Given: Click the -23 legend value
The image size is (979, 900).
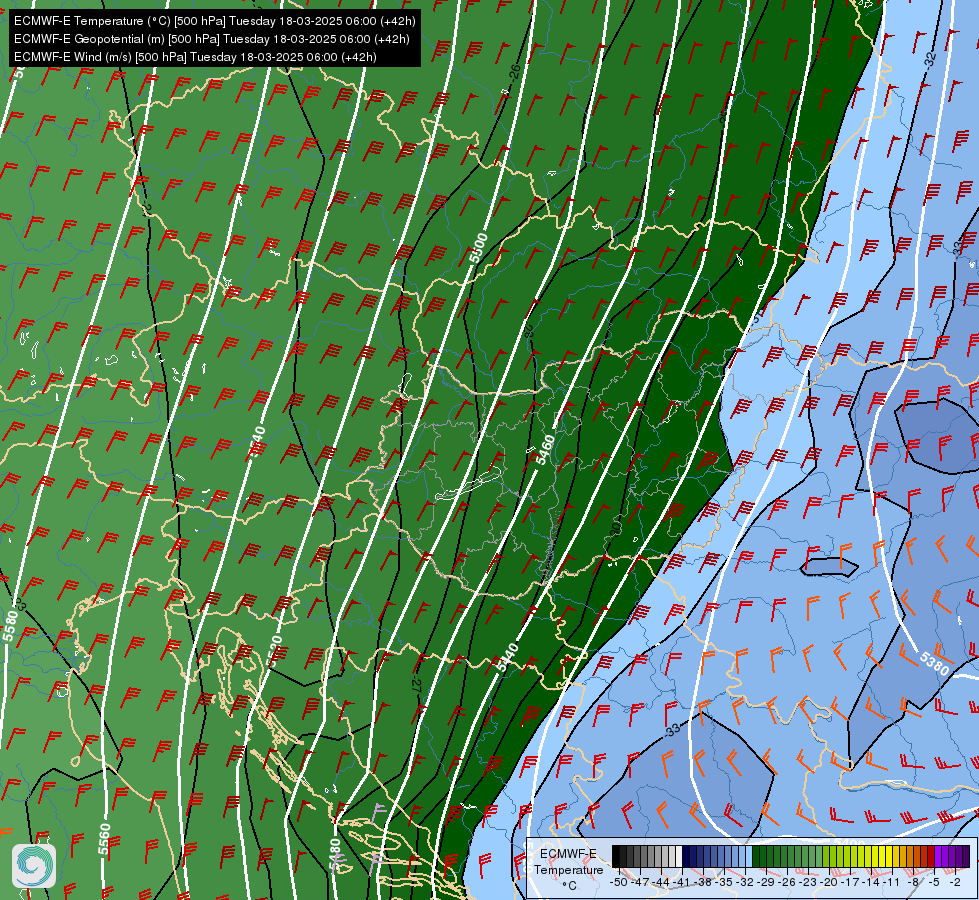Looking at the screenshot, I should pos(808,882).
